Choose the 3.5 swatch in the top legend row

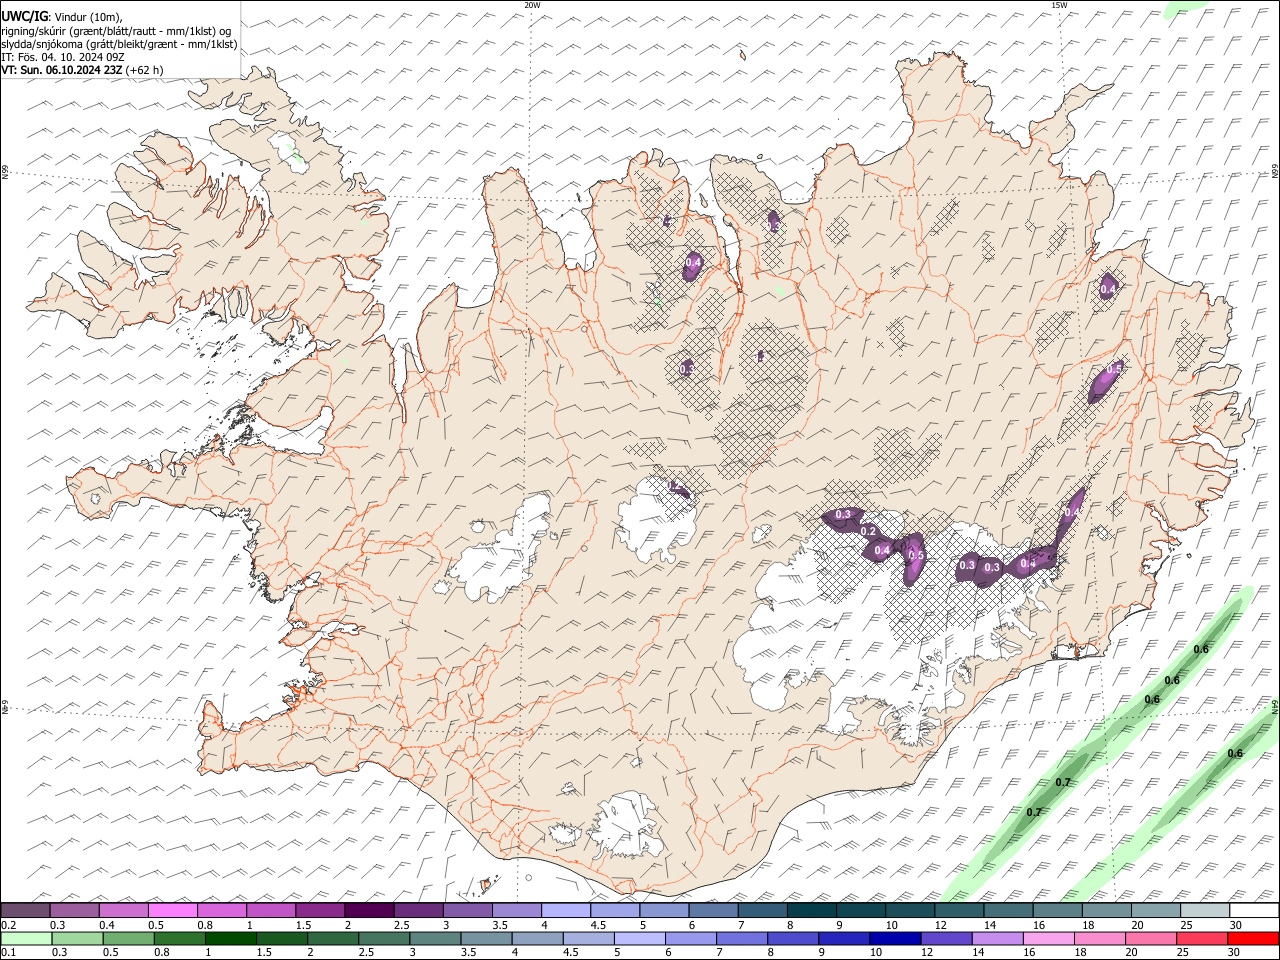(516, 910)
